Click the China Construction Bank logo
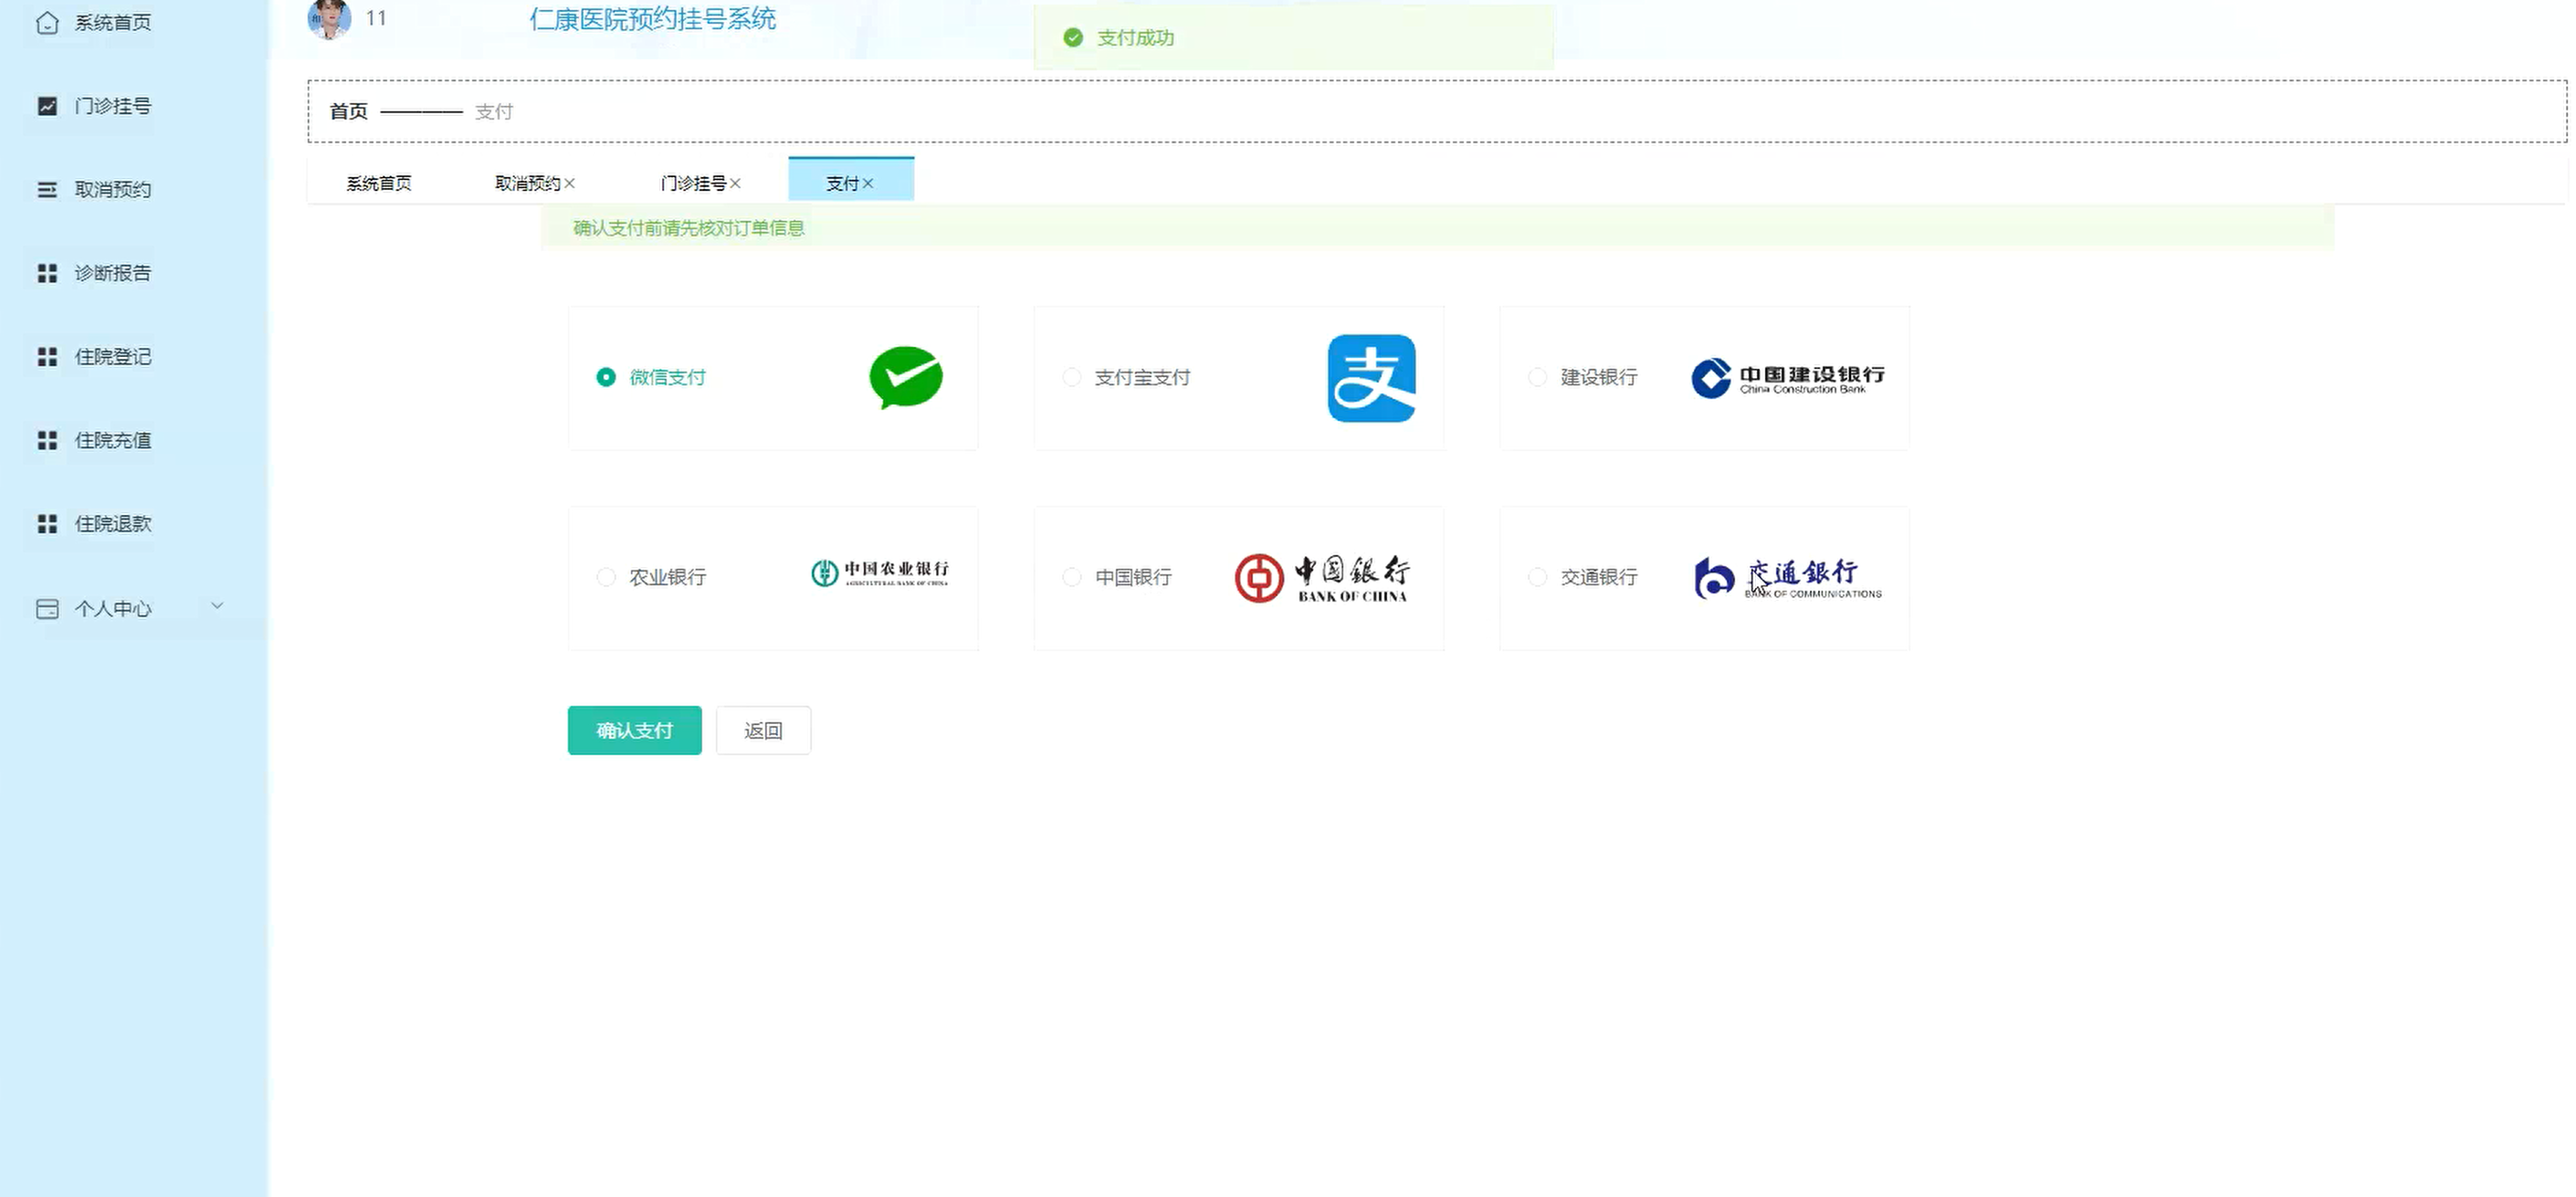 [x=1788, y=378]
